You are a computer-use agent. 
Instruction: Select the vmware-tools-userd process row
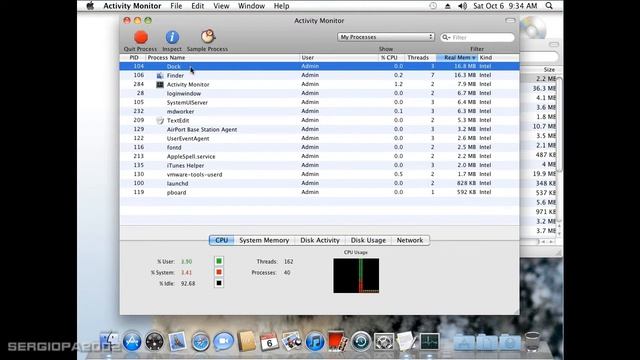coord(319,174)
